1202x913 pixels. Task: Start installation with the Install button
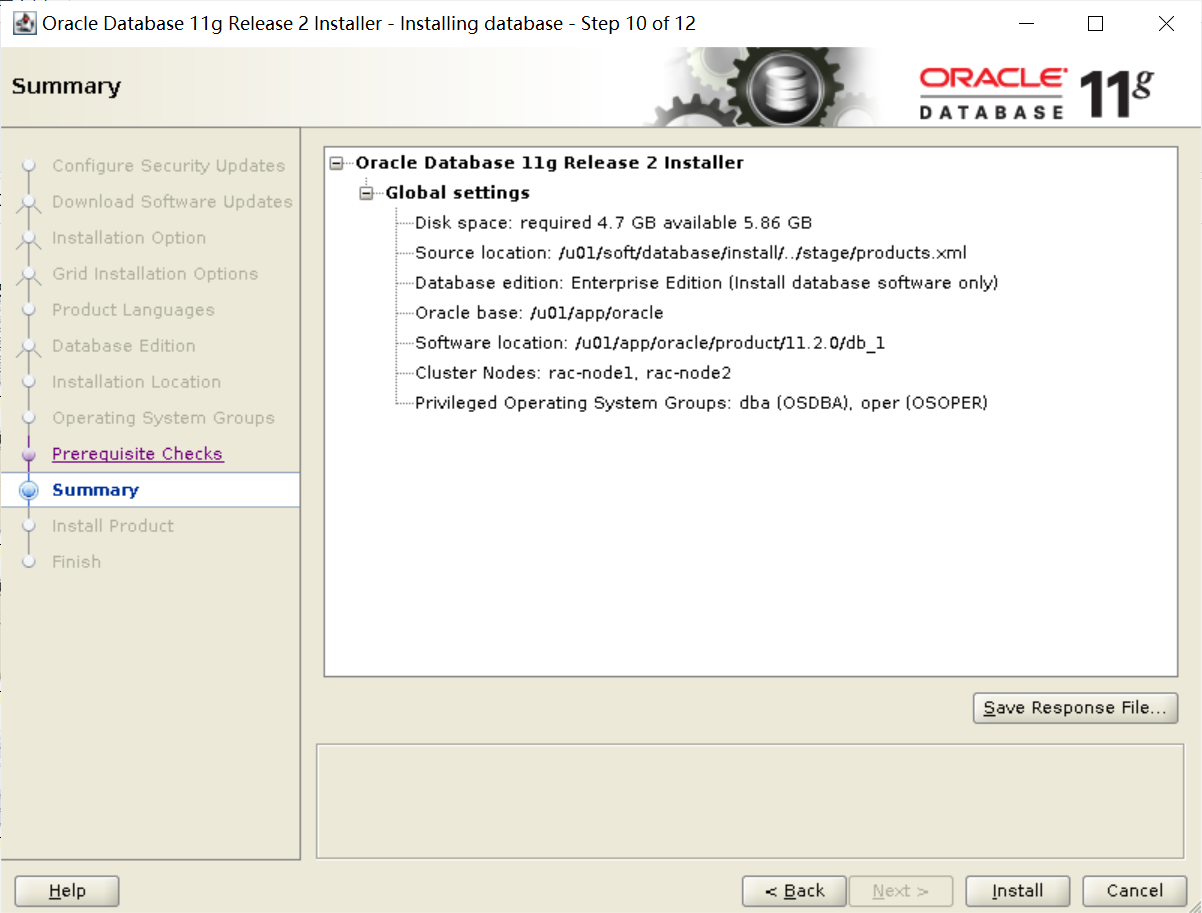(1017, 891)
